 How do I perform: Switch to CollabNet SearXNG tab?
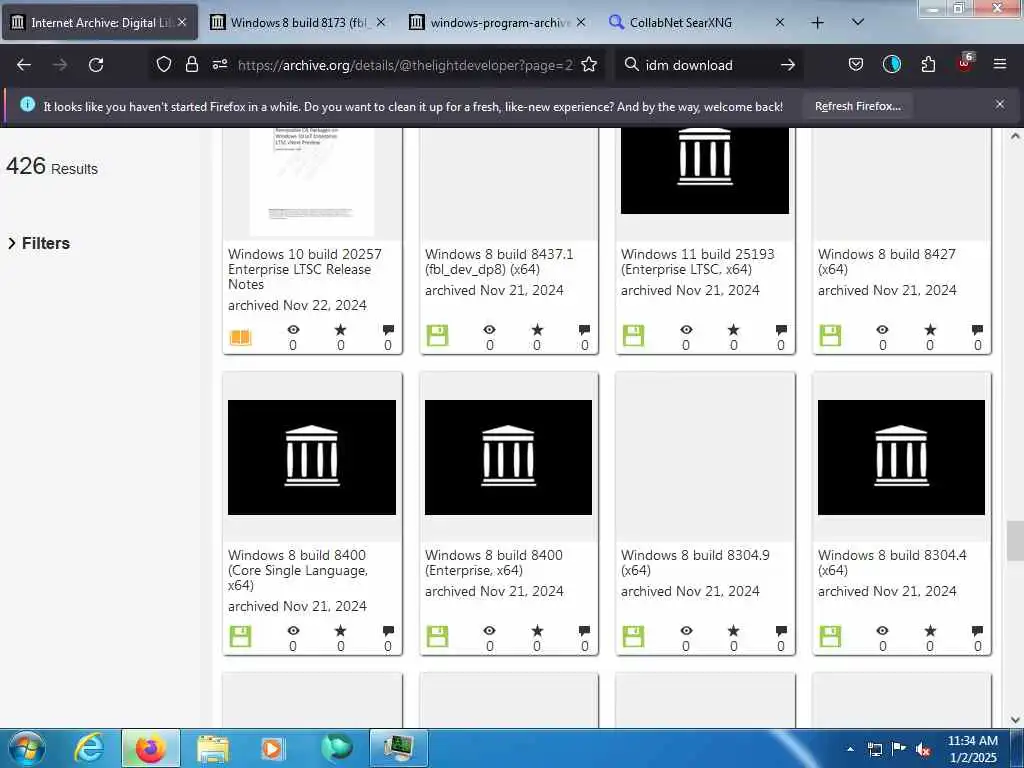tap(680, 23)
